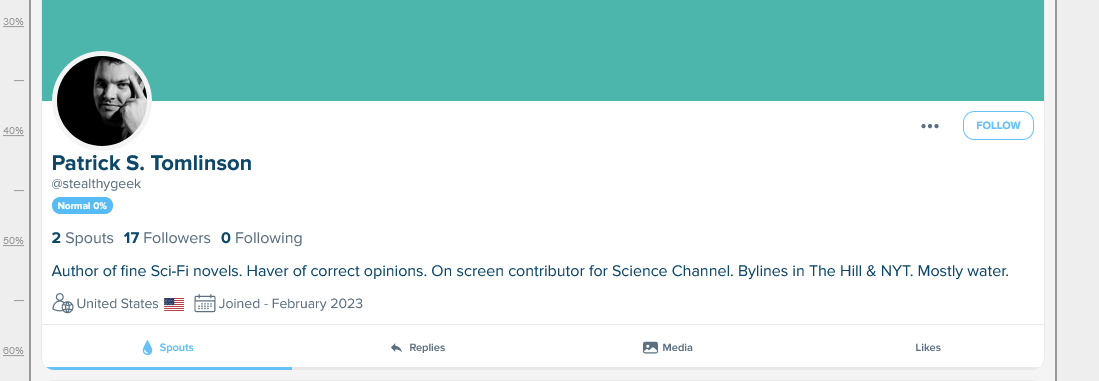Click the 40% scroll marker
The image size is (1099, 381).
(13, 131)
